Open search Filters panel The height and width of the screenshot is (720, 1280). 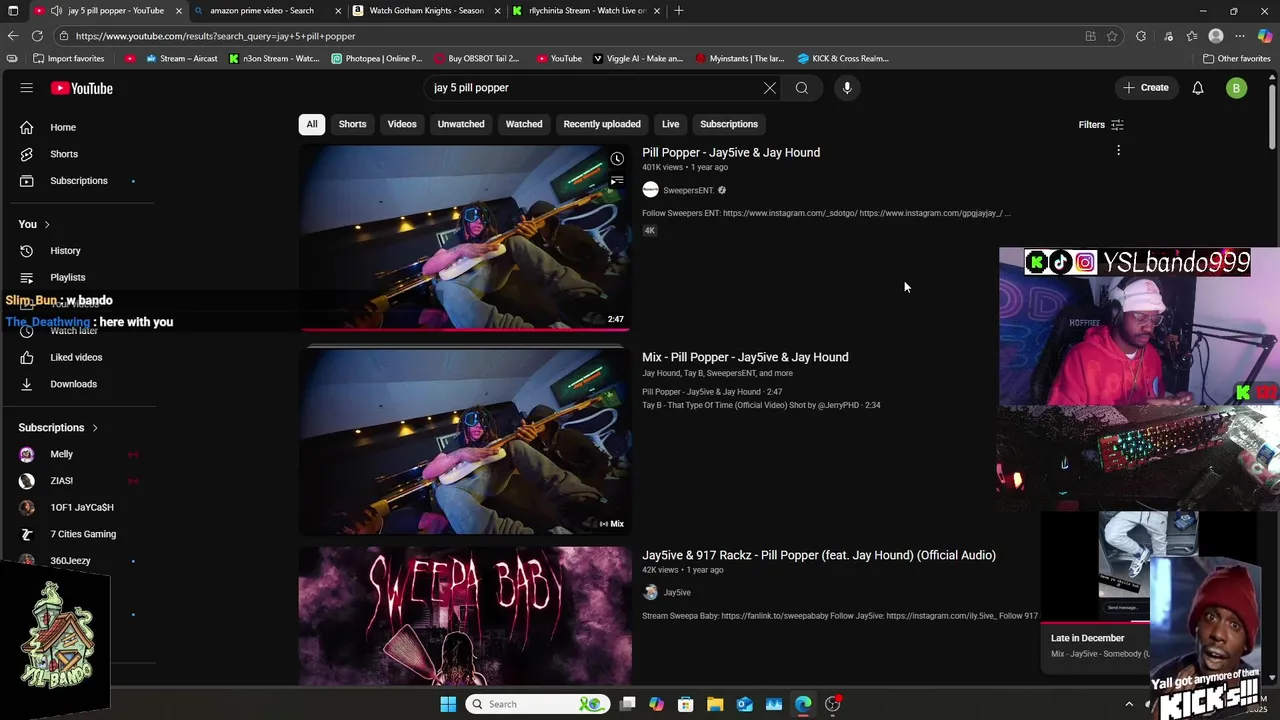pyautogui.click(x=1101, y=125)
